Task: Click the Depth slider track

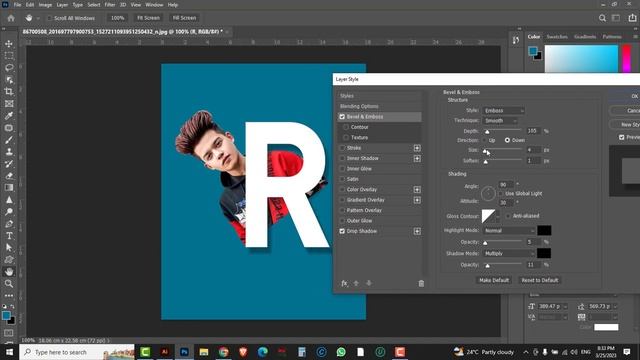Action: click(x=503, y=131)
